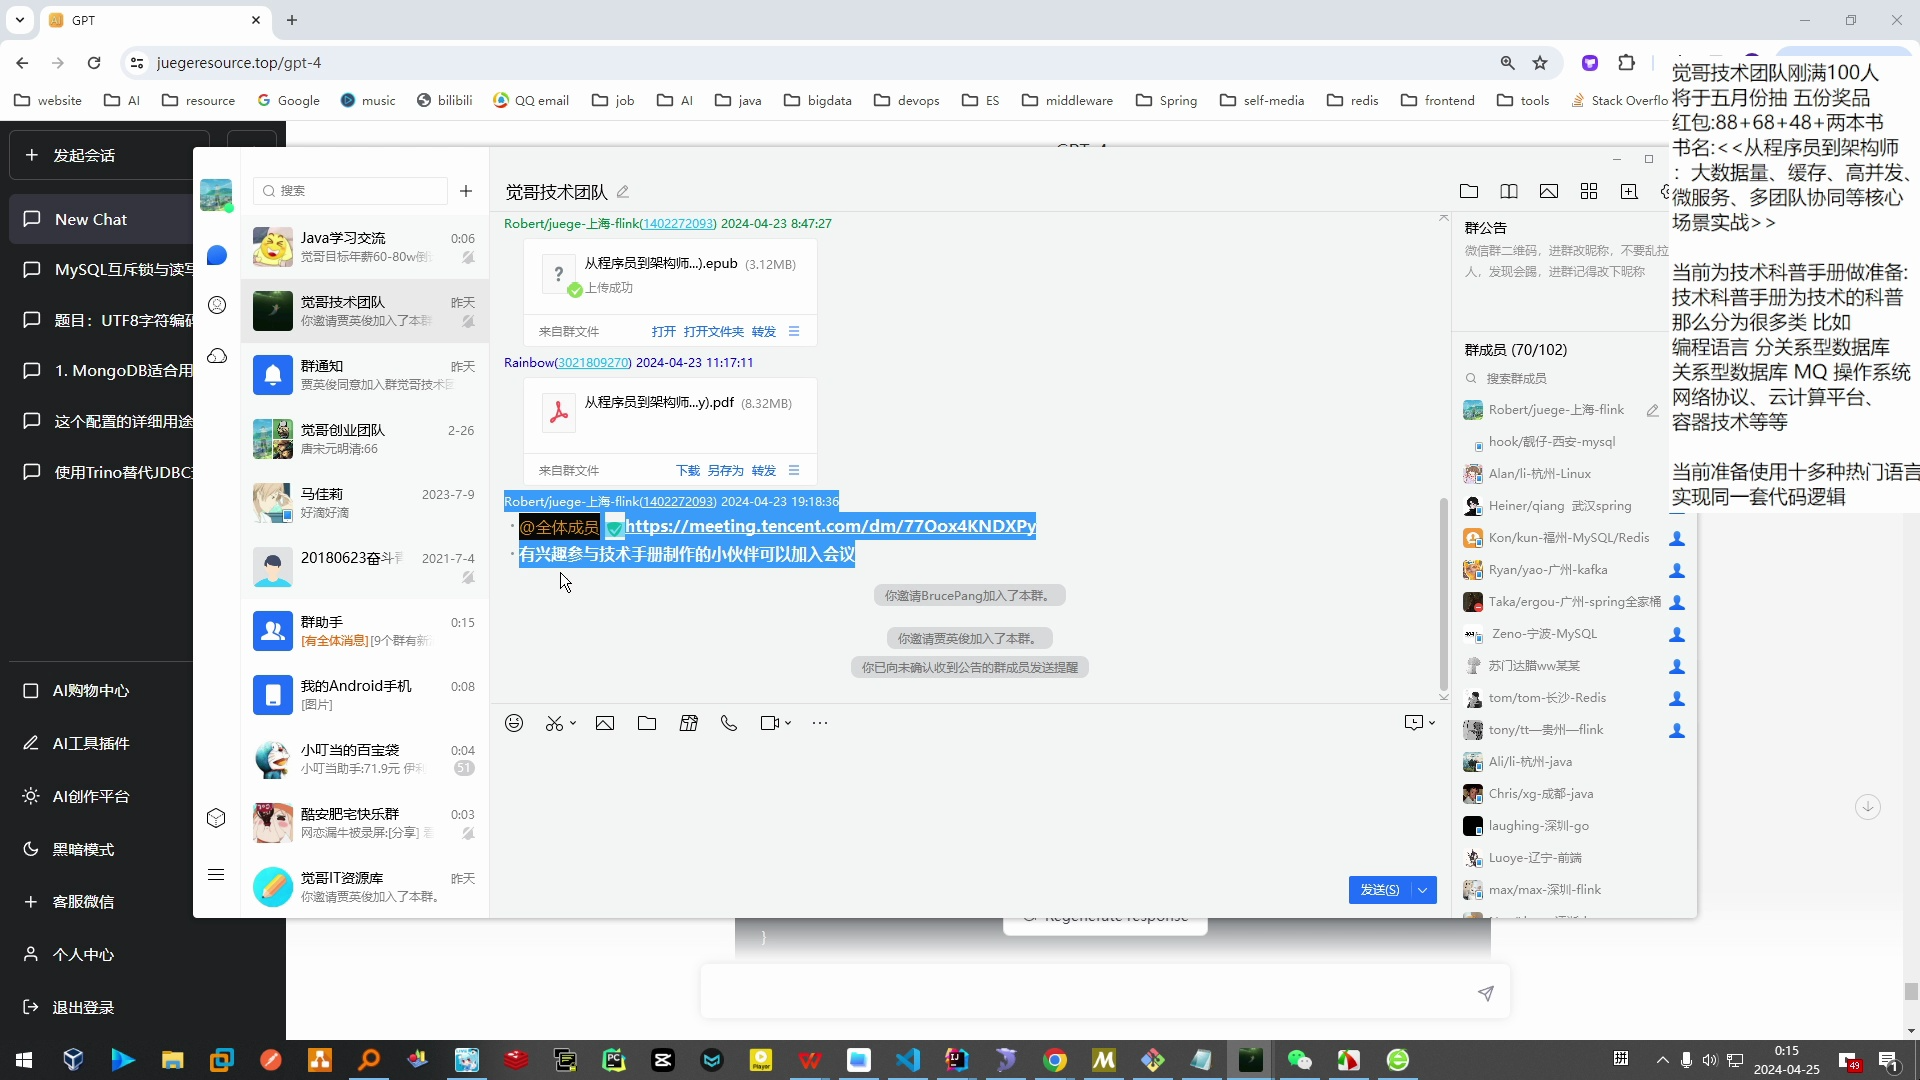Click the invite plus-box icon in chat header
This screenshot has width=1920, height=1080.
tap(1629, 191)
